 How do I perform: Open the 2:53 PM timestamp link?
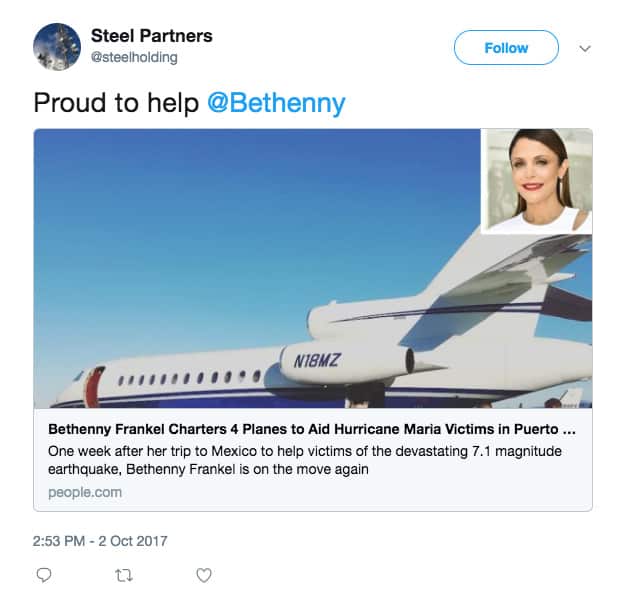tap(100, 541)
